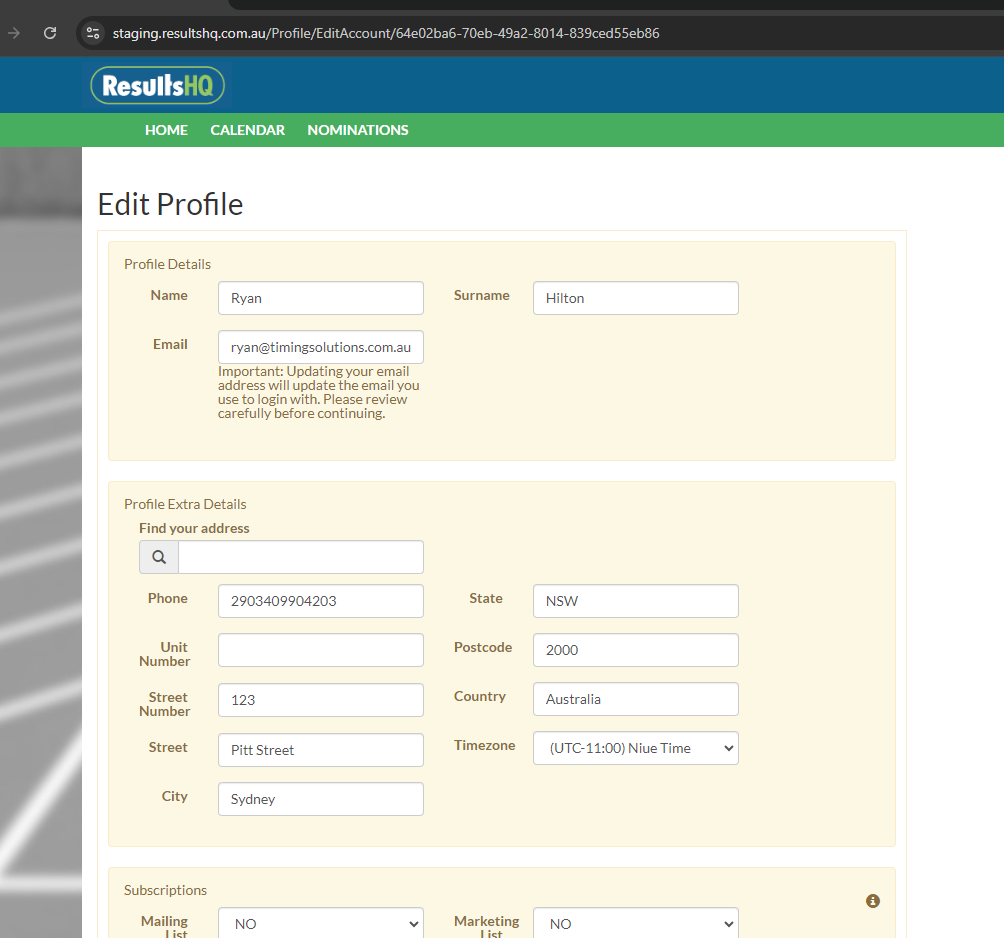1004x938 pixels.
Task: Select the Postcode field with 2000
Action: click(635, 650)
